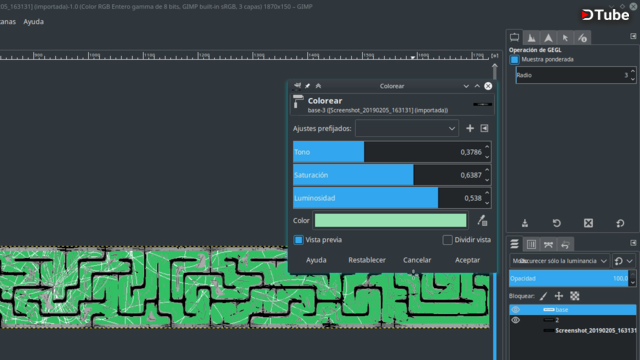Open presets menu icon beside plus

click(484, 128)
